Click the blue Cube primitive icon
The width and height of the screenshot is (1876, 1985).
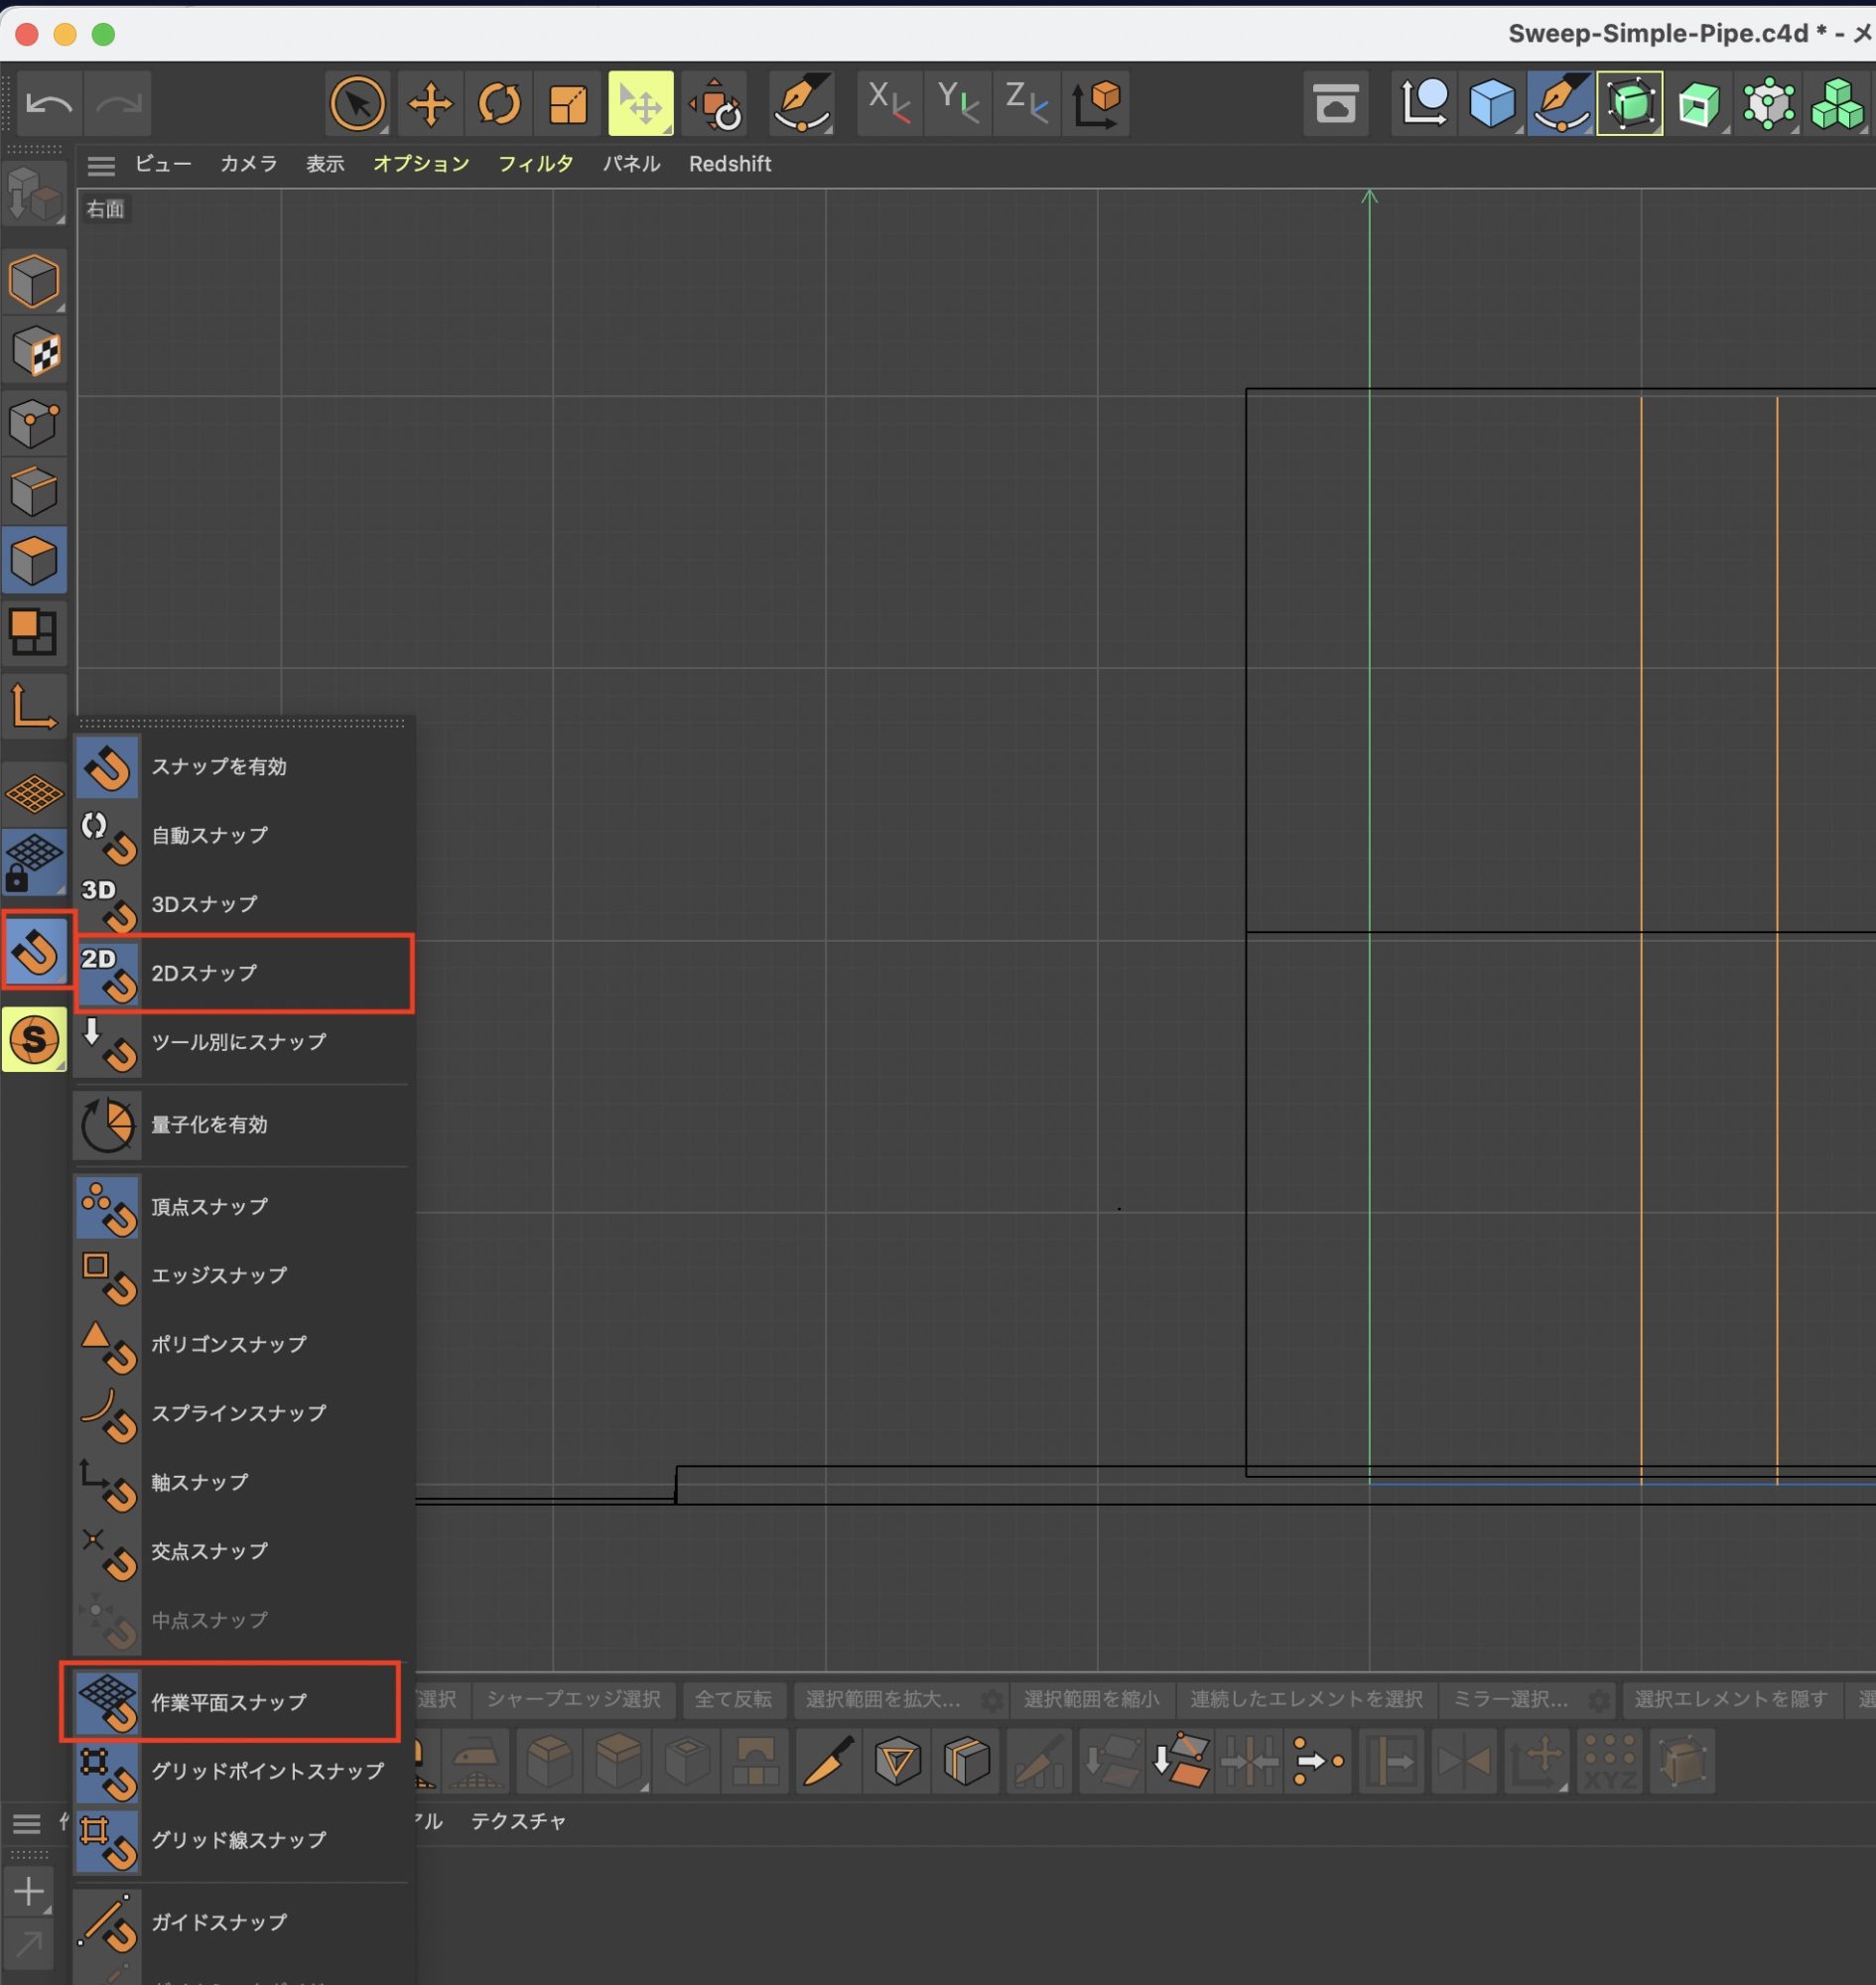[1491, 104]
